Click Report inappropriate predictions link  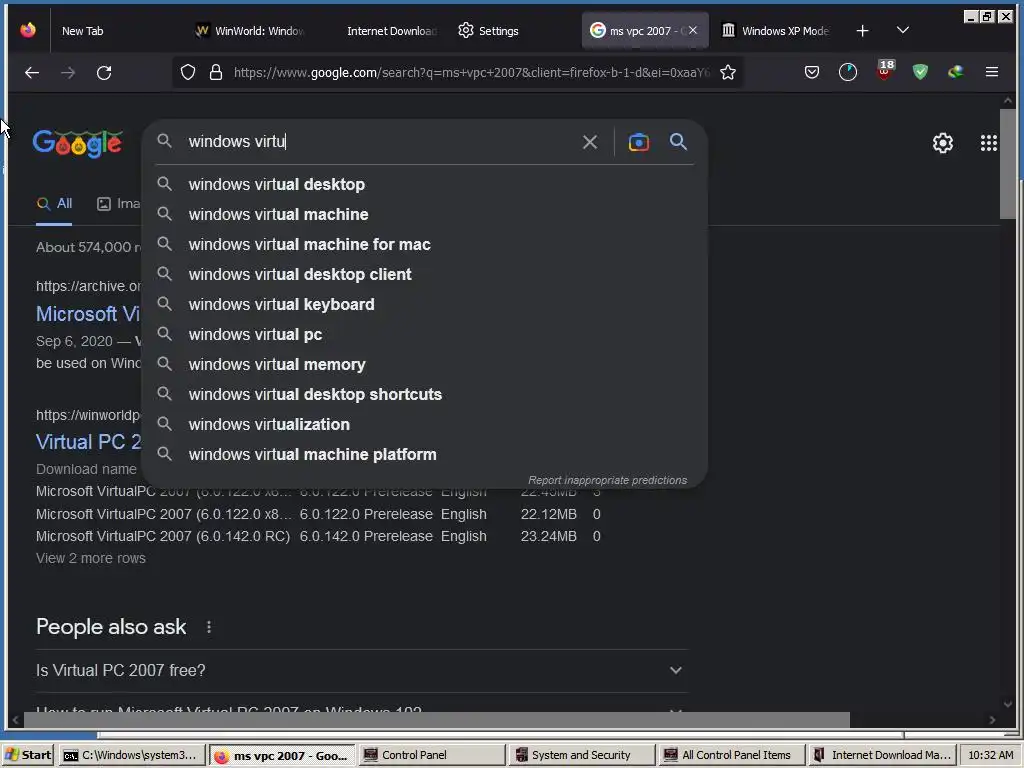607,480
